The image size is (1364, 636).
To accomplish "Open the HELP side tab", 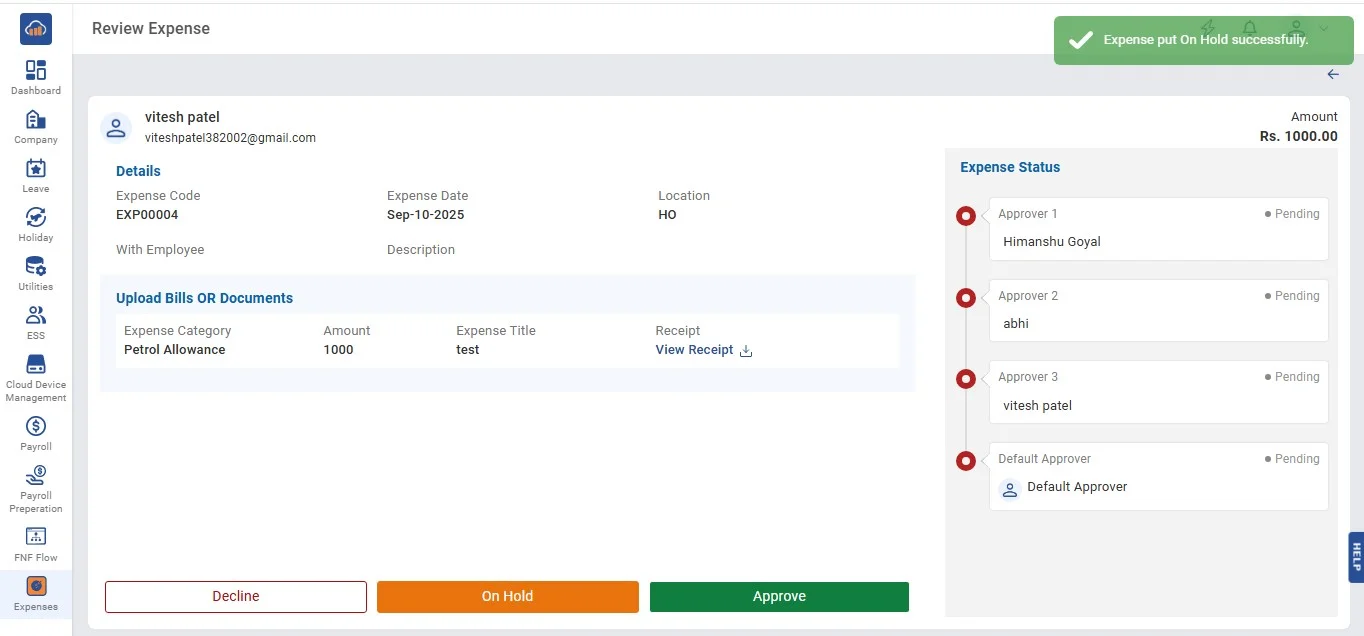I will pos(1355,556).
